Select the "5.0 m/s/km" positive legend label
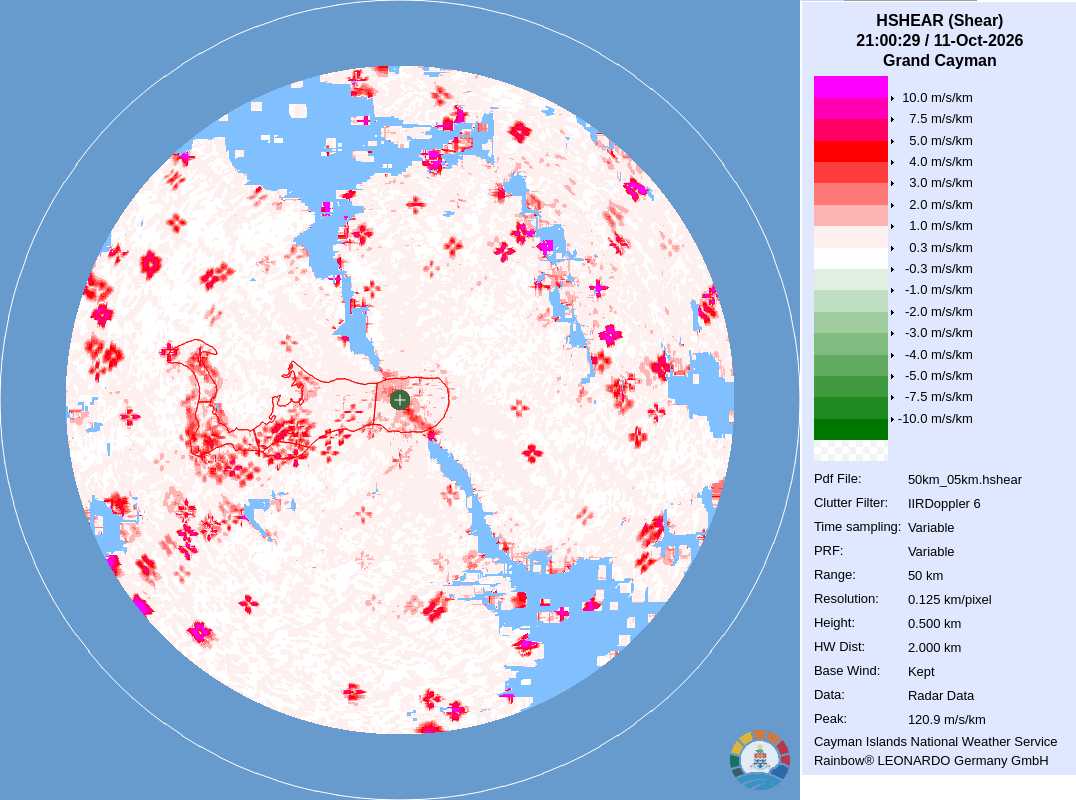Image resolution: width=1076 pixels, height=800 pixels. [940, 141]
